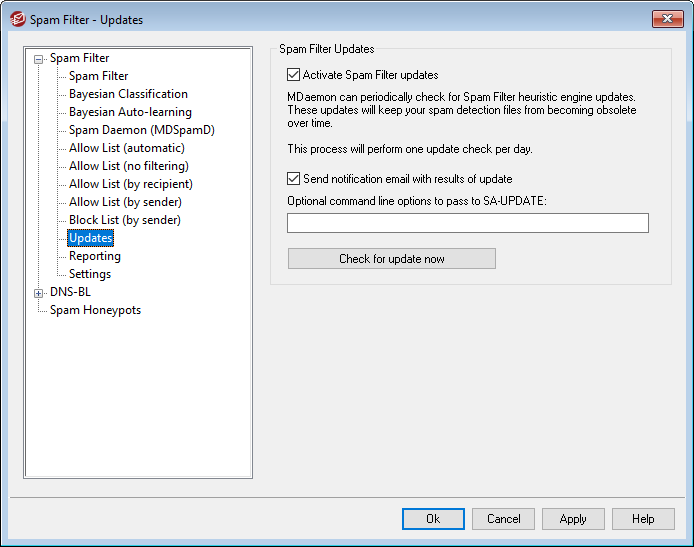Select Bayesian Classification in the tree
Viewport: 694px width, 547px height.
pyautogui.click(x=128, y=94)
